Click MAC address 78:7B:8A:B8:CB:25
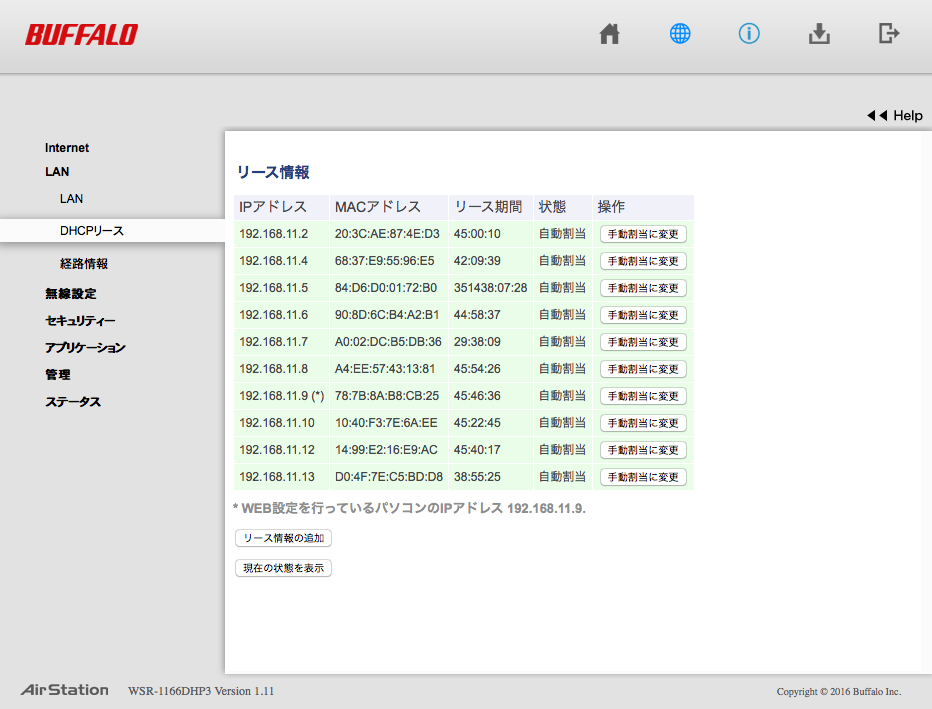This screenshot has width=932, height=709. pyautogui.click(x=387, y=396)
